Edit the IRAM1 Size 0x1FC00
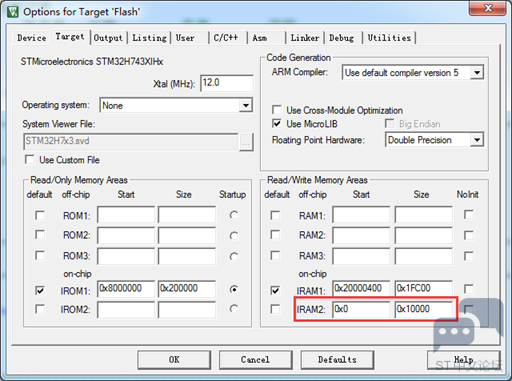This screenshot has width=512, height=381. click(x=423, y=289)
